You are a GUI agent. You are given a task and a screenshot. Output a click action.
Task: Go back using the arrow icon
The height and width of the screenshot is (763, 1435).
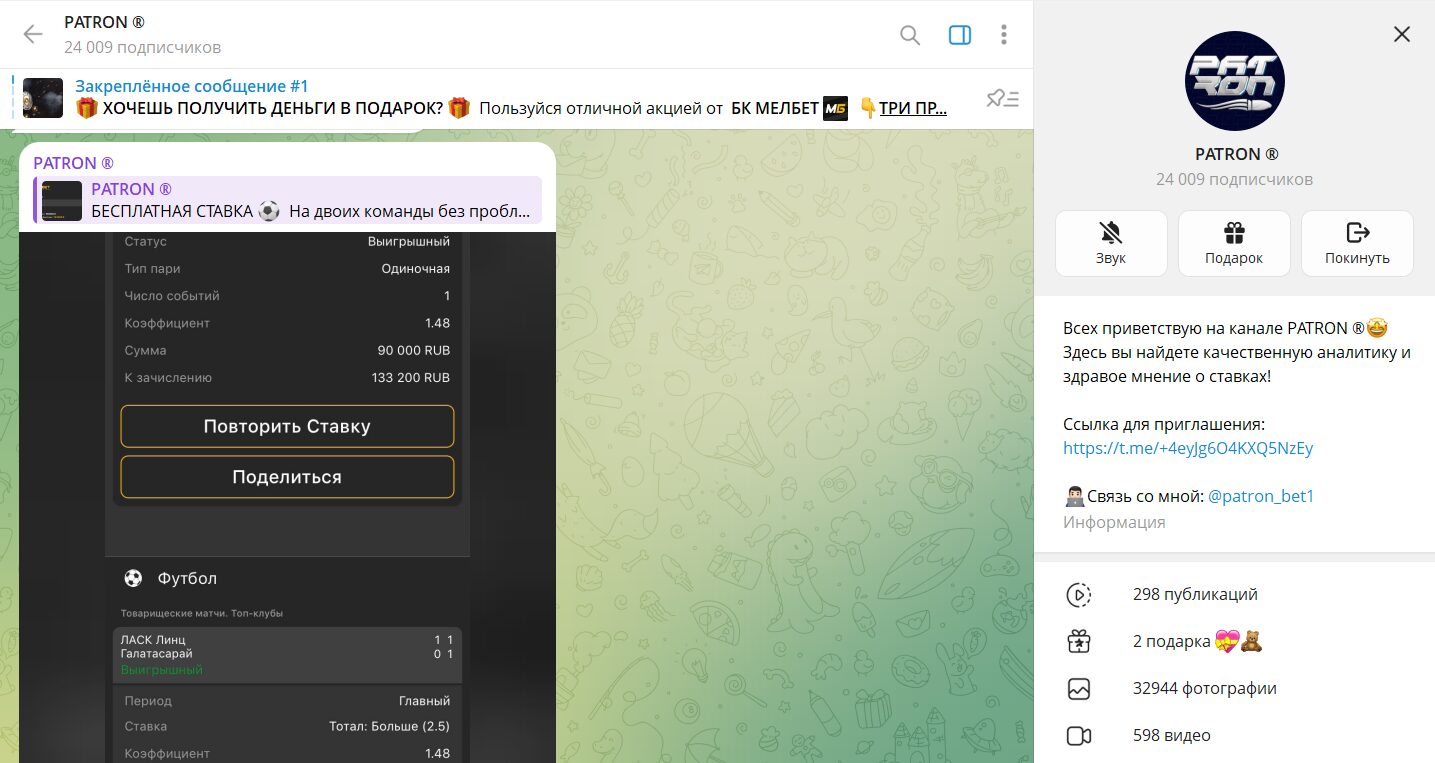[x=33, y=35]
